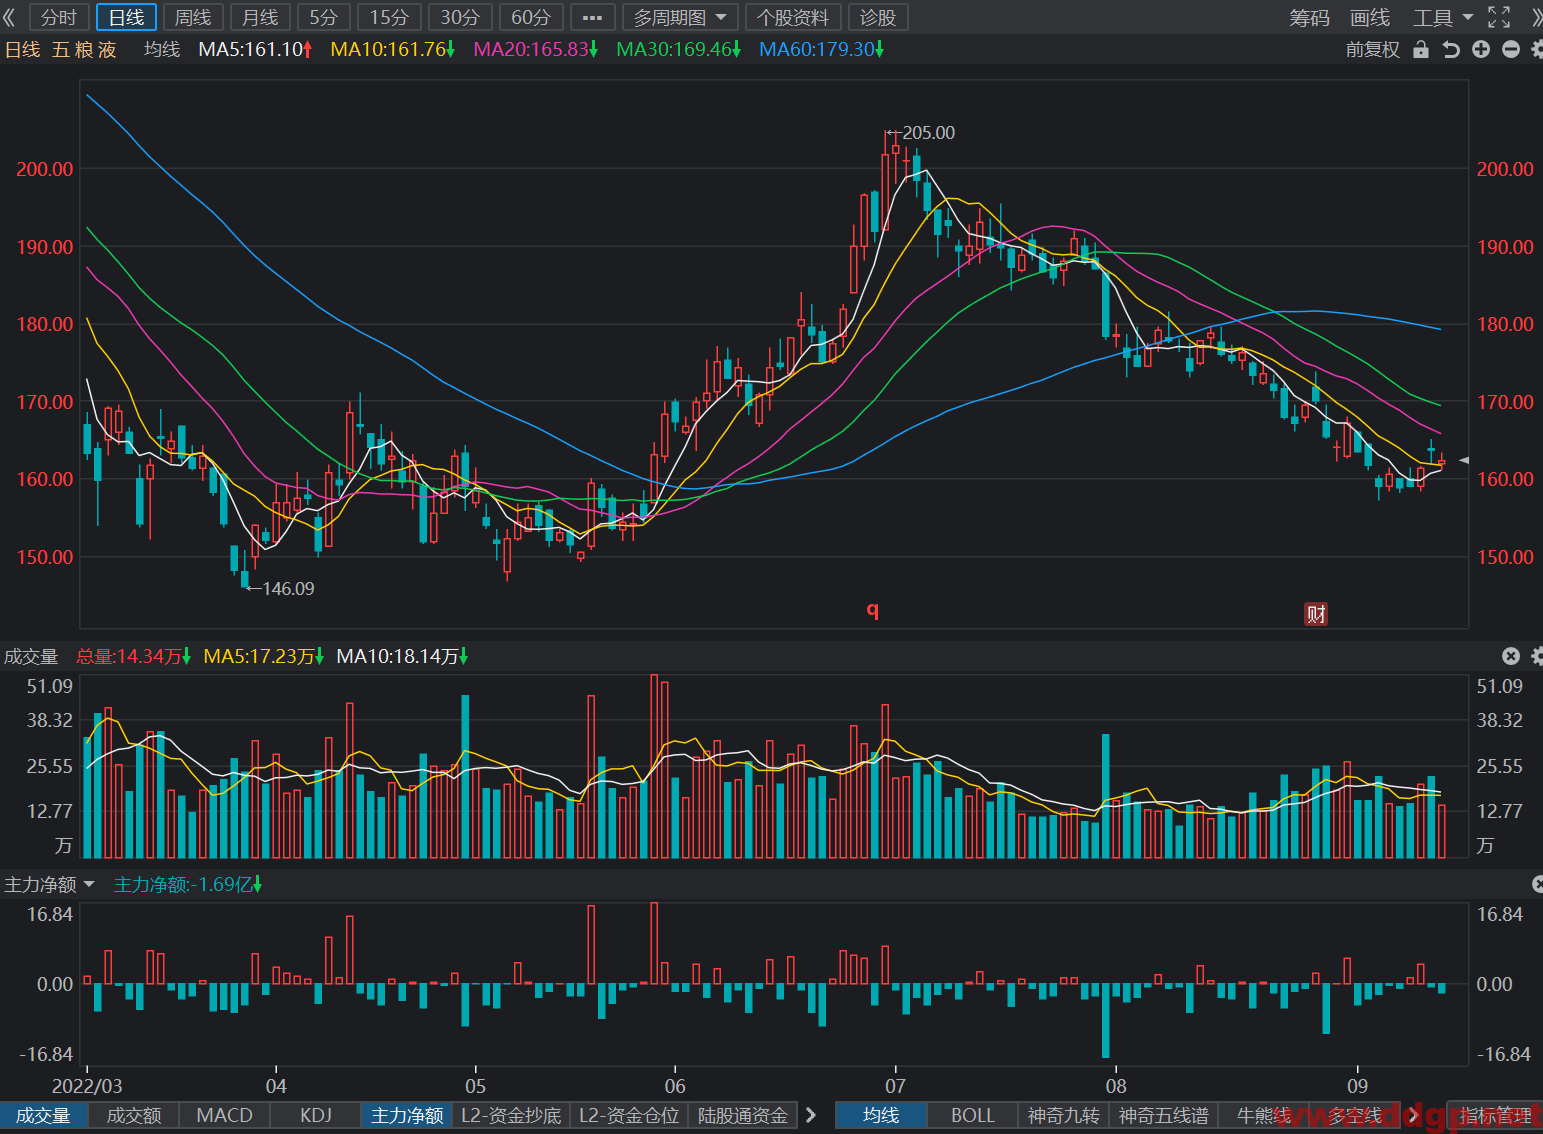1543x1134 pixels.
Task: Click the undo arrow icon
Action: point(1451,50)
